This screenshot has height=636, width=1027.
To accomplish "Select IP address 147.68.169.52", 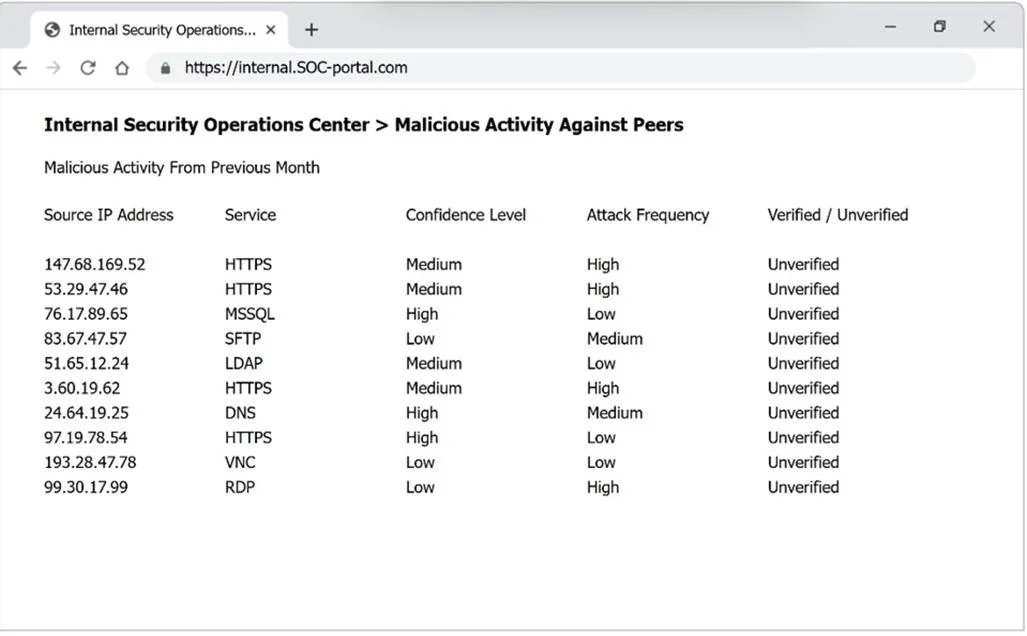I will (94, 264).
